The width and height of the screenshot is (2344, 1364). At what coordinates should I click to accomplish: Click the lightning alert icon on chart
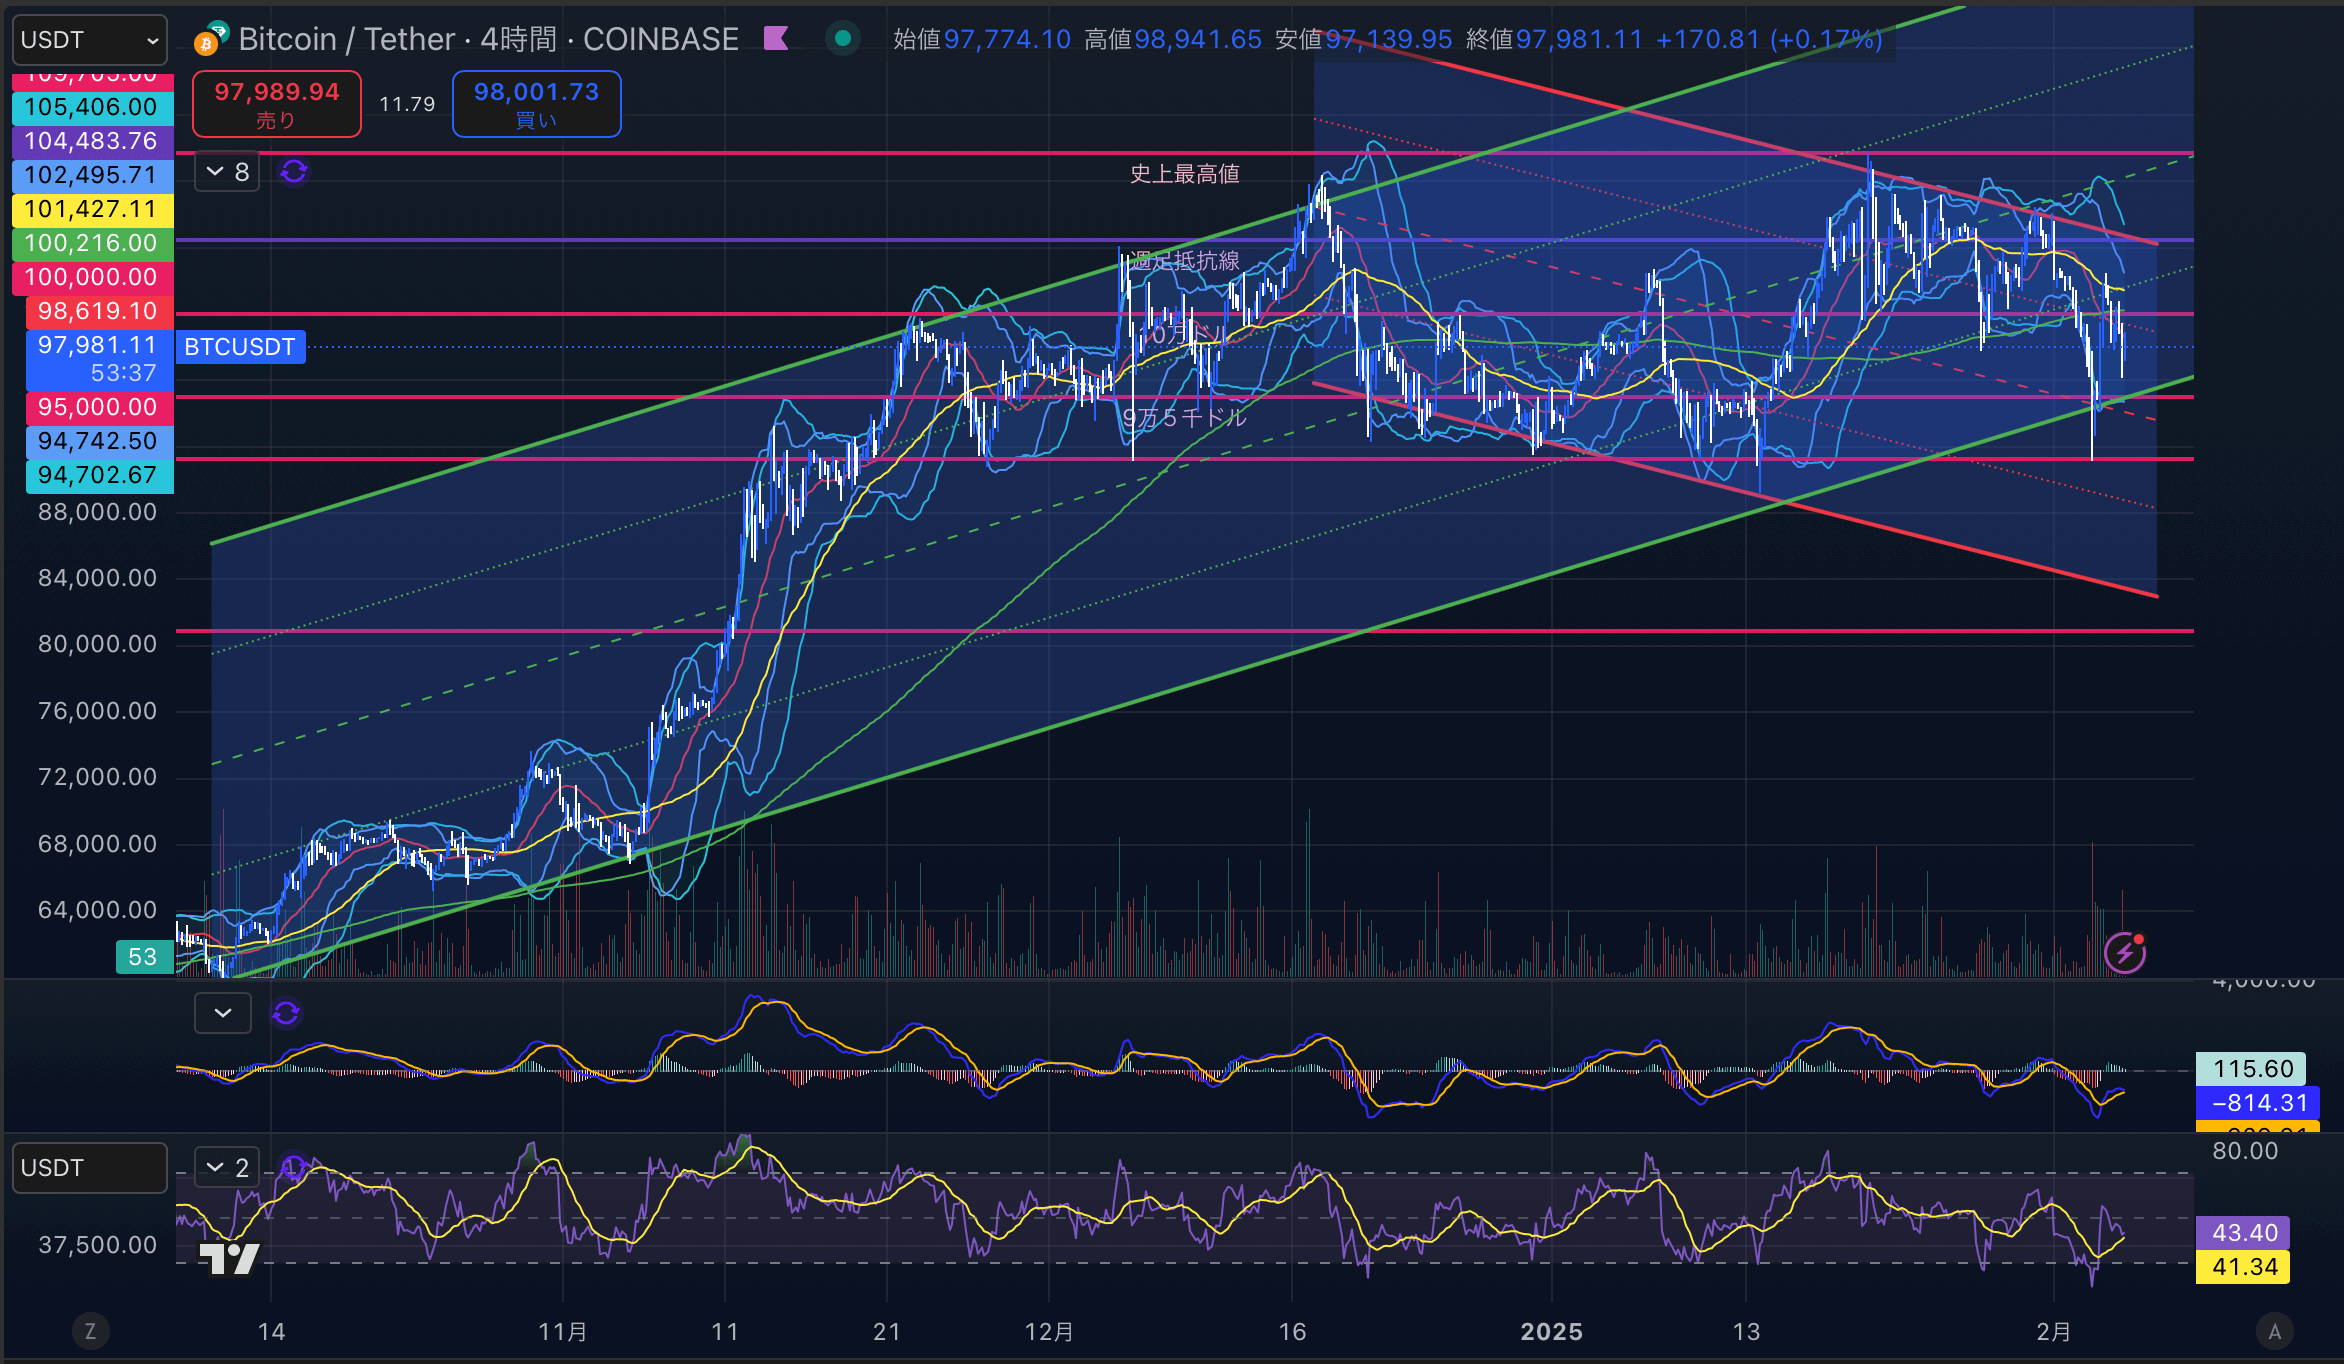click(x=2124, y=952)
